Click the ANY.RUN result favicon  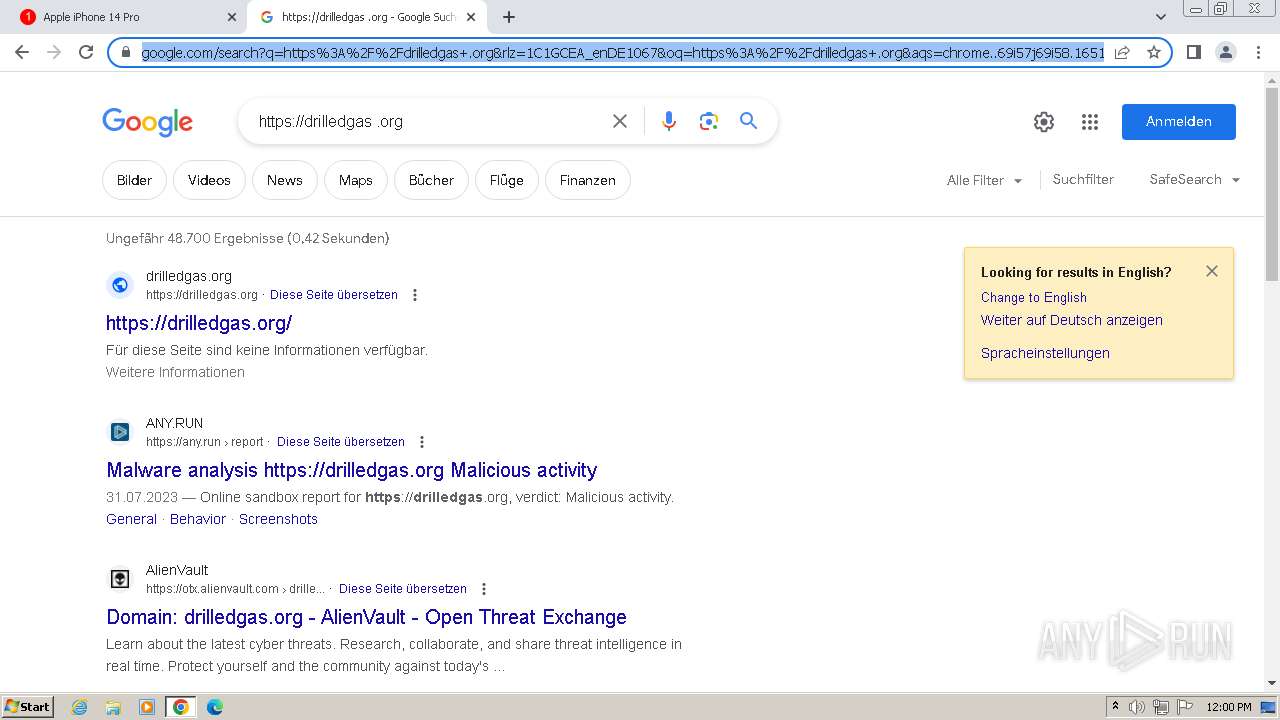tap(120, 432)
